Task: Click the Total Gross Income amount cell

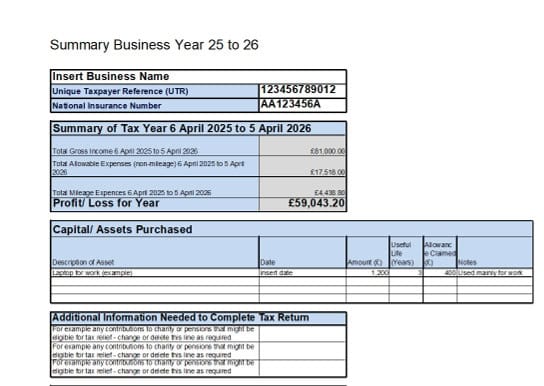Action: (303, 145)
